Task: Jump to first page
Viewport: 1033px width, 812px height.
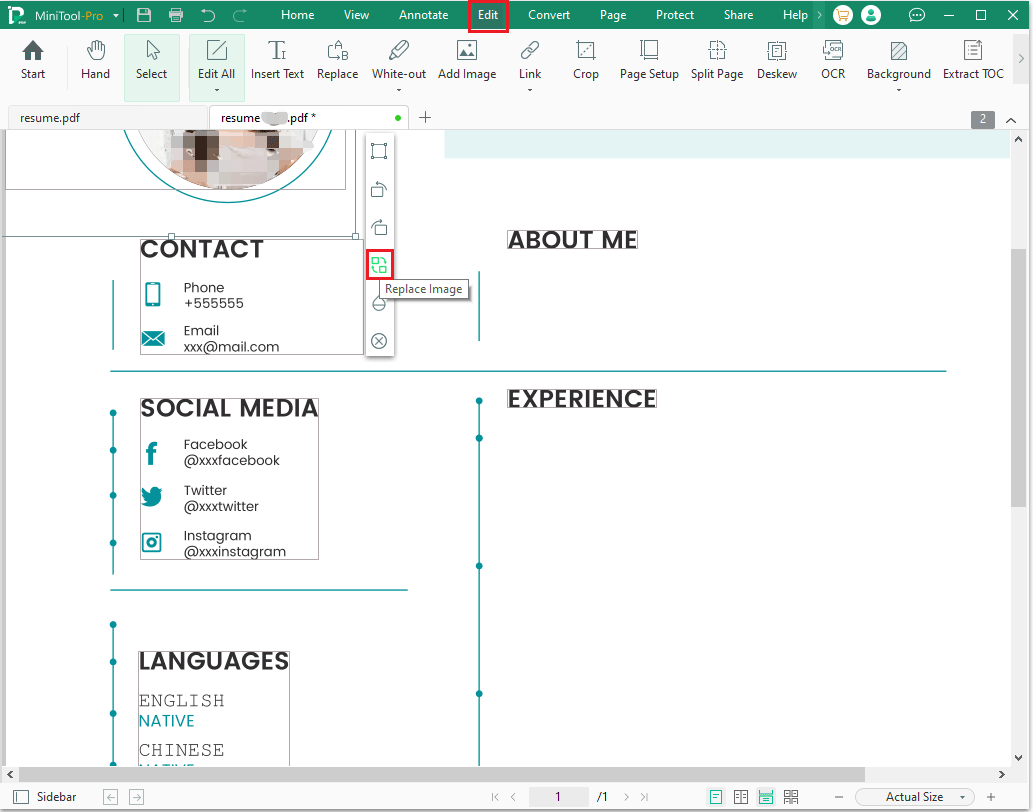Action: [x=495, y=797]
